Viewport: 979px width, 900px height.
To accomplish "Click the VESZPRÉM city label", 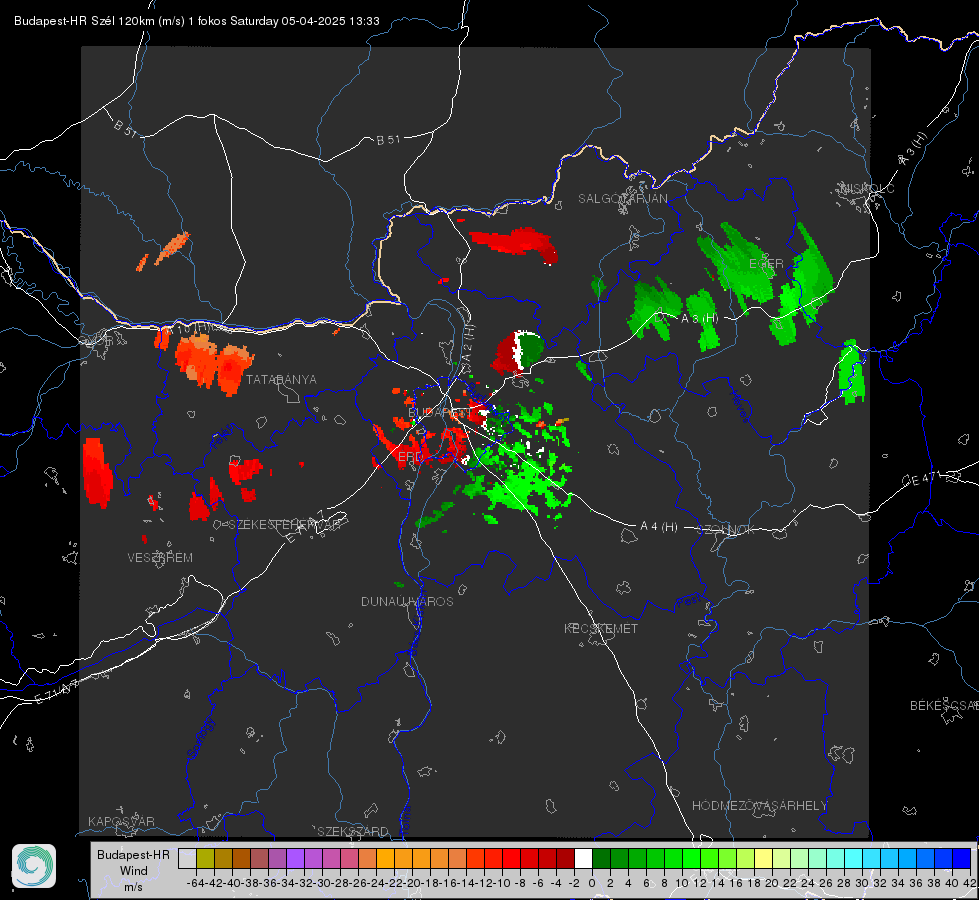I will [x=160, y=558].
